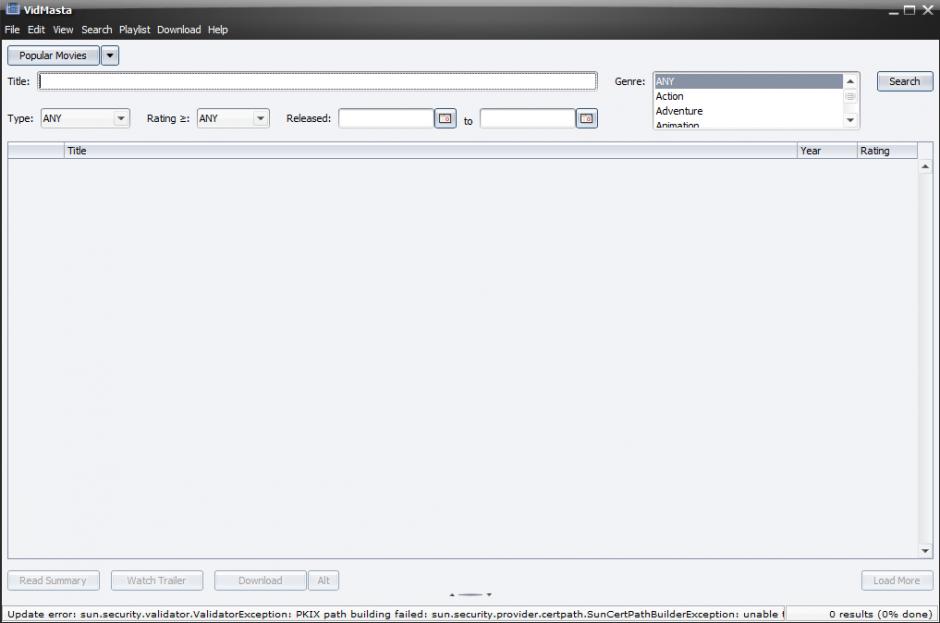This screenshot has width=940, height=623.
Task: Click the Alt download button
Action: pyautogui.click(x=324, y=580)
